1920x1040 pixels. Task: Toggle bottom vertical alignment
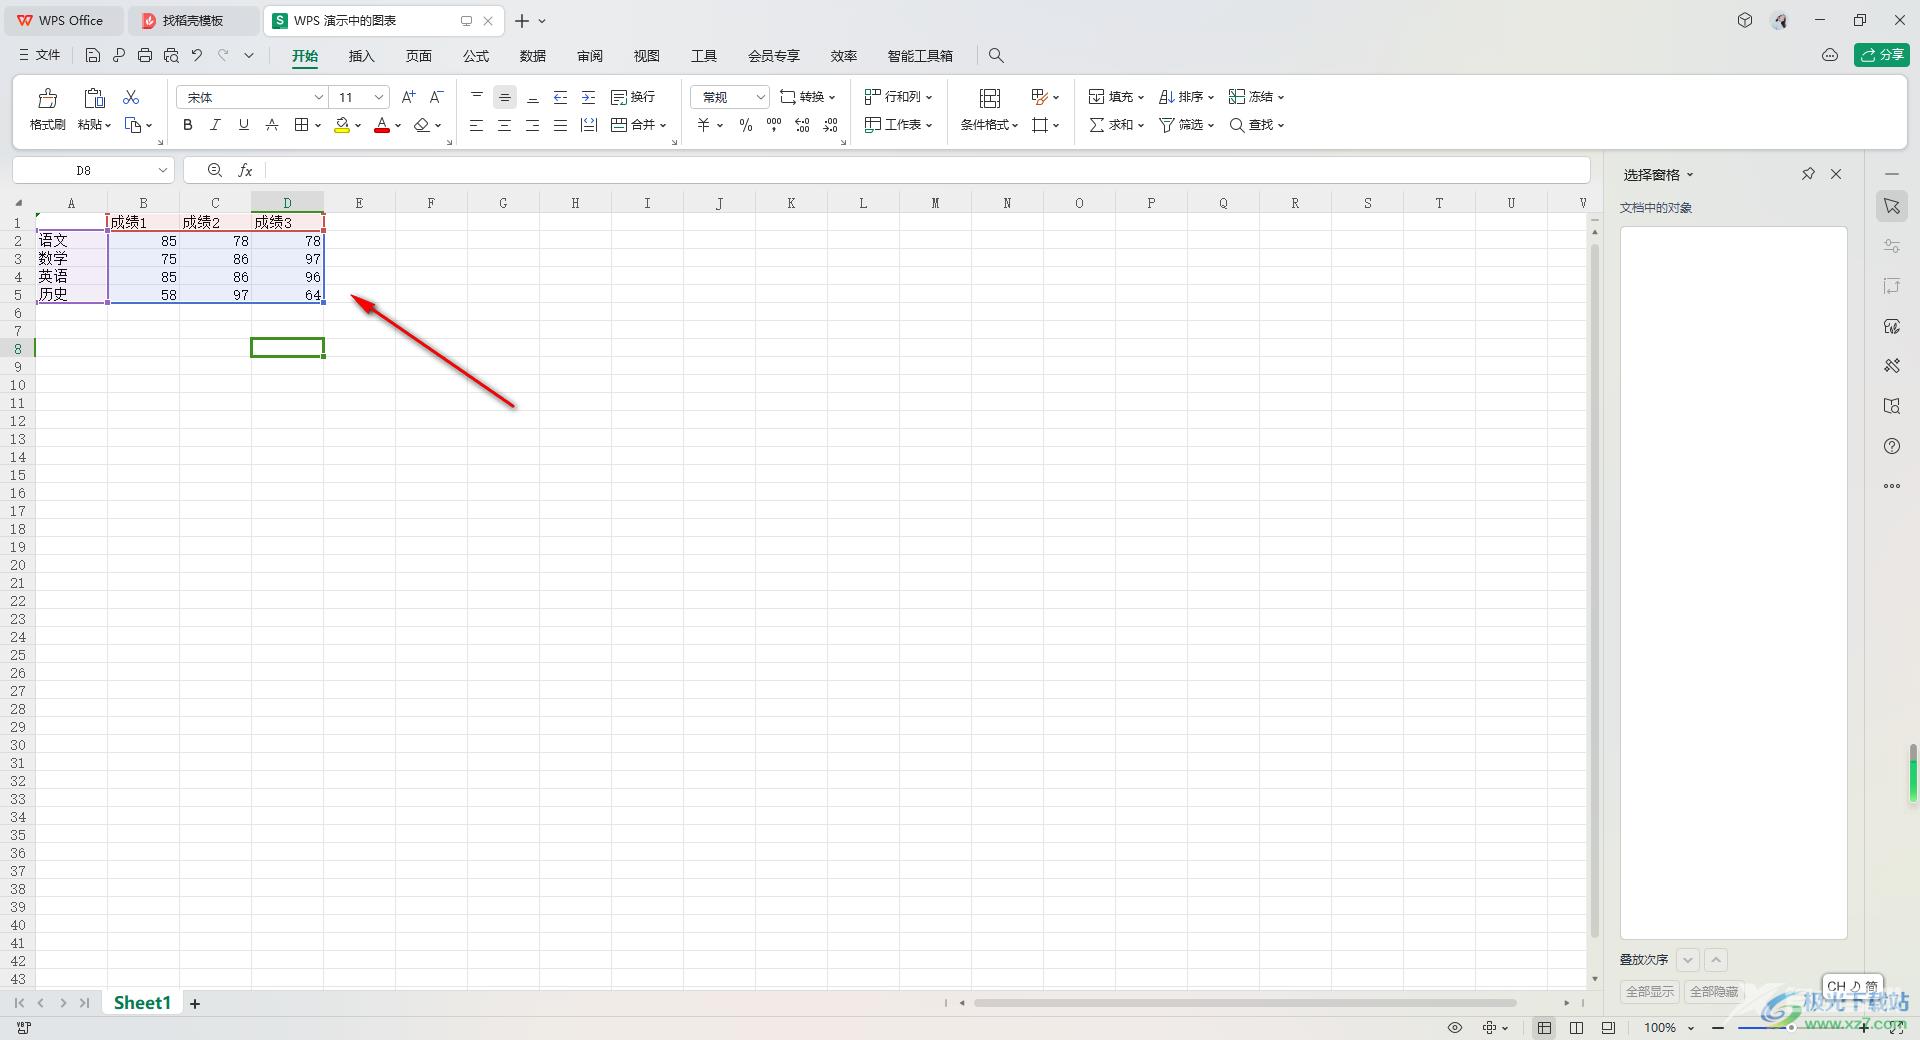coord(533,97)
